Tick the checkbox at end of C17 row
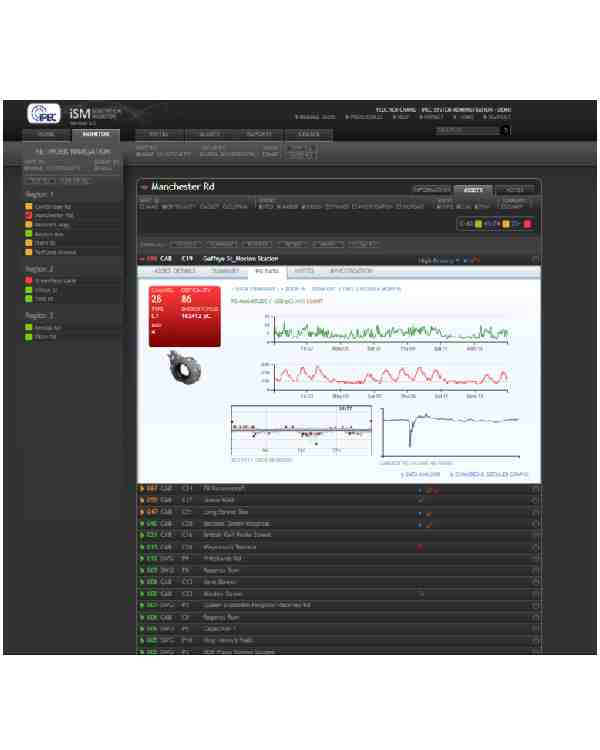The width and height of the screenshot is (600, 750). click(535, 500)
